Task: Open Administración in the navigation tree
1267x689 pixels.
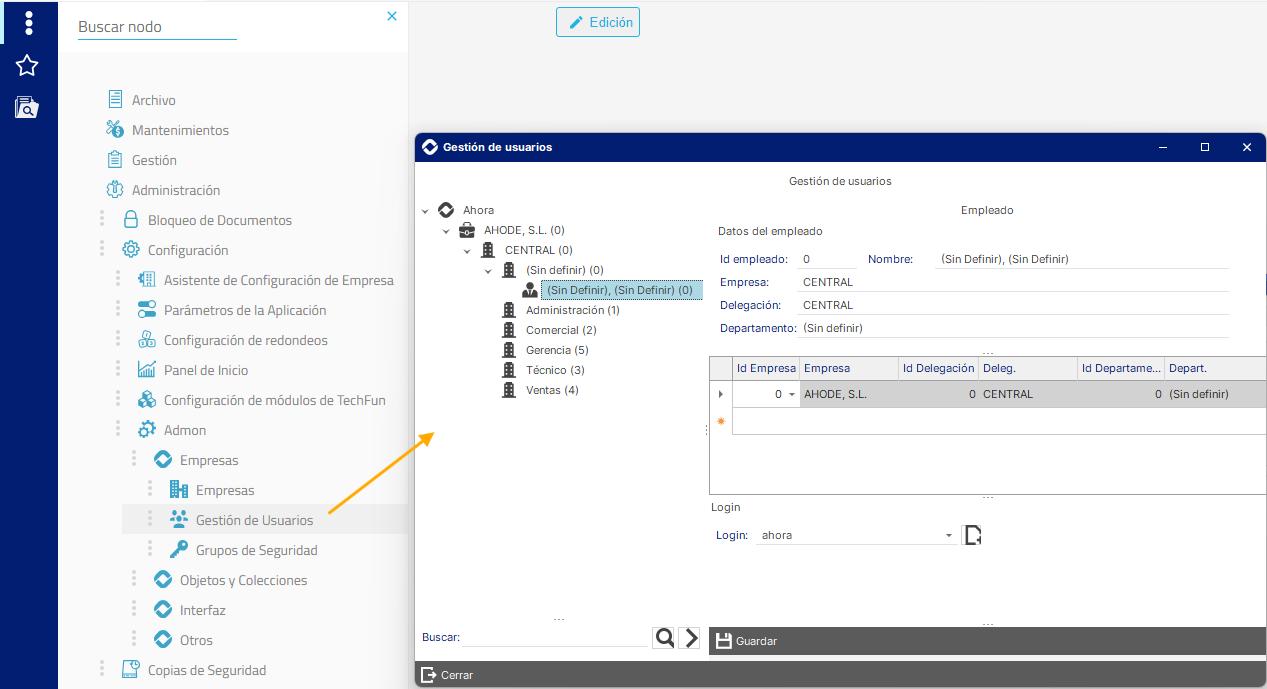Action: click(176, 190)
